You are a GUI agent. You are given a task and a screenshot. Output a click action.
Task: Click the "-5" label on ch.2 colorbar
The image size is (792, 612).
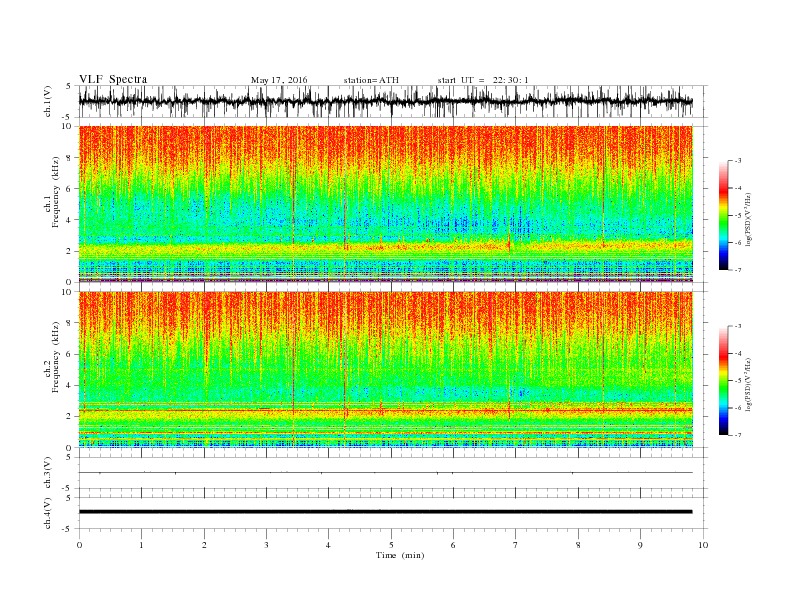coord(737,381)
